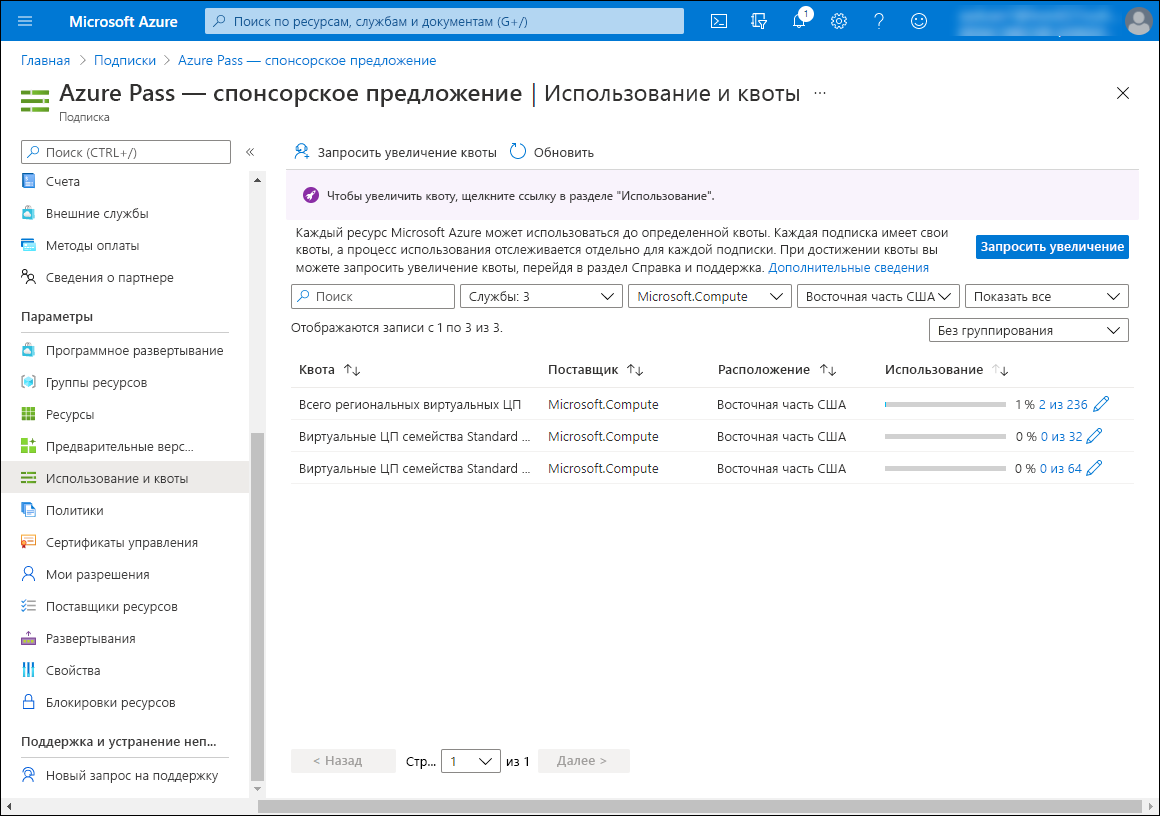1160x816 pixels.
Task: Edit quota pencil for 0 из 64 row
Action: 1094,468
